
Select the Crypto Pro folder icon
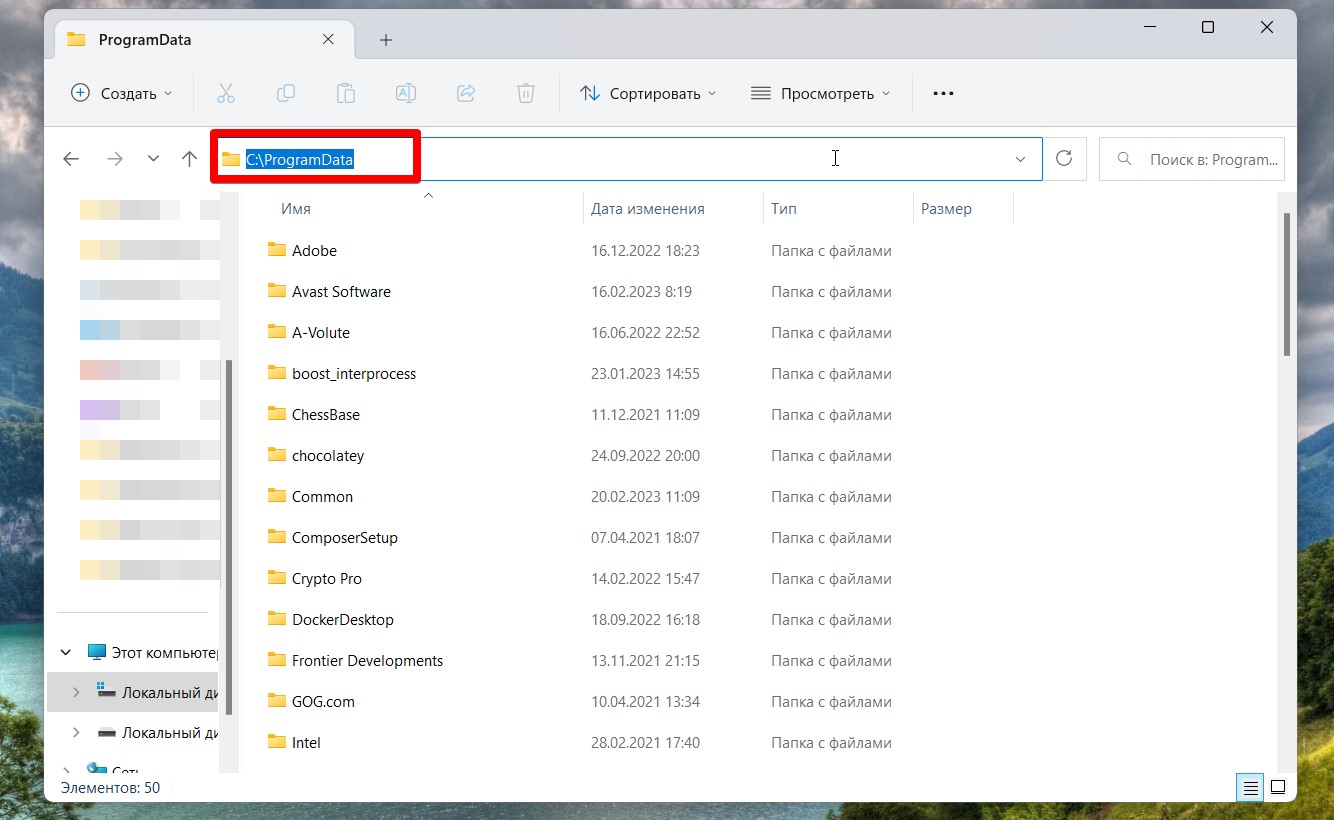point(277,578)
